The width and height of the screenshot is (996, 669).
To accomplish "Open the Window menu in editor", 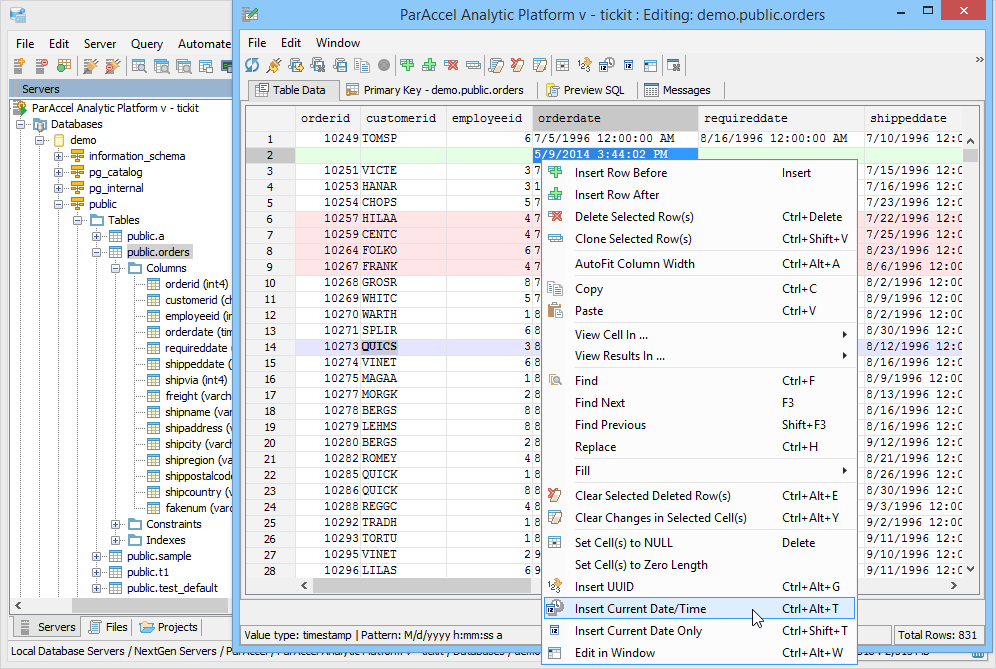I will [x=338, y=43].
